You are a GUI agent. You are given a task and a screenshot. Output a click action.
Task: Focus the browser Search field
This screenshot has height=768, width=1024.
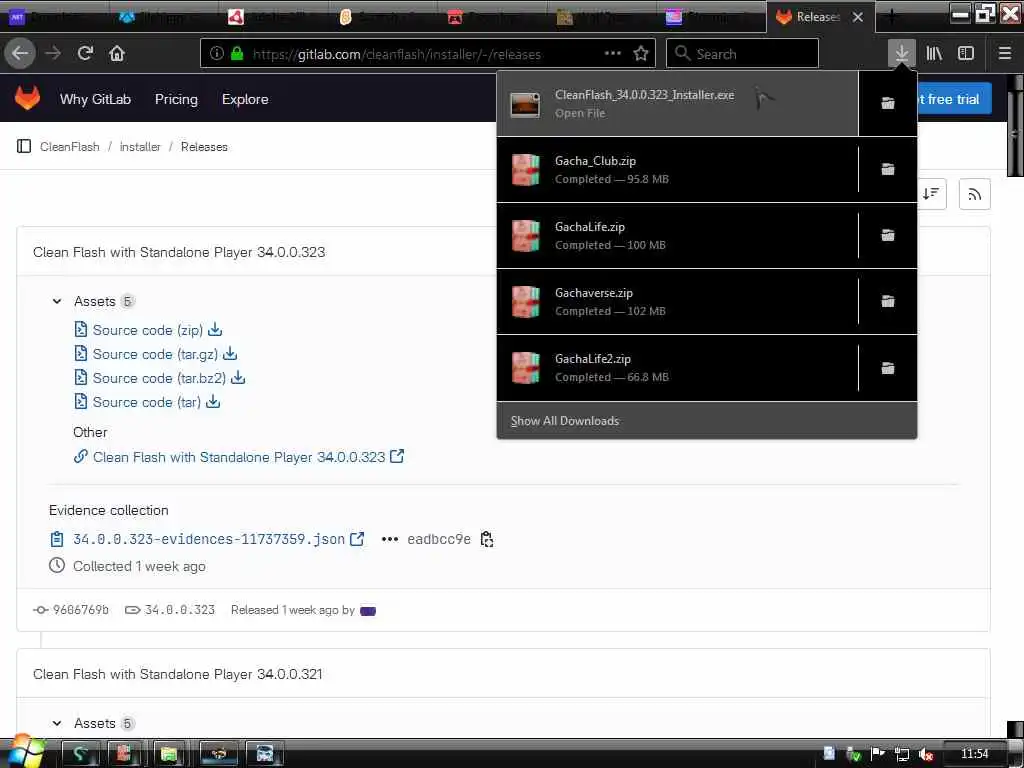click(742, 54)
